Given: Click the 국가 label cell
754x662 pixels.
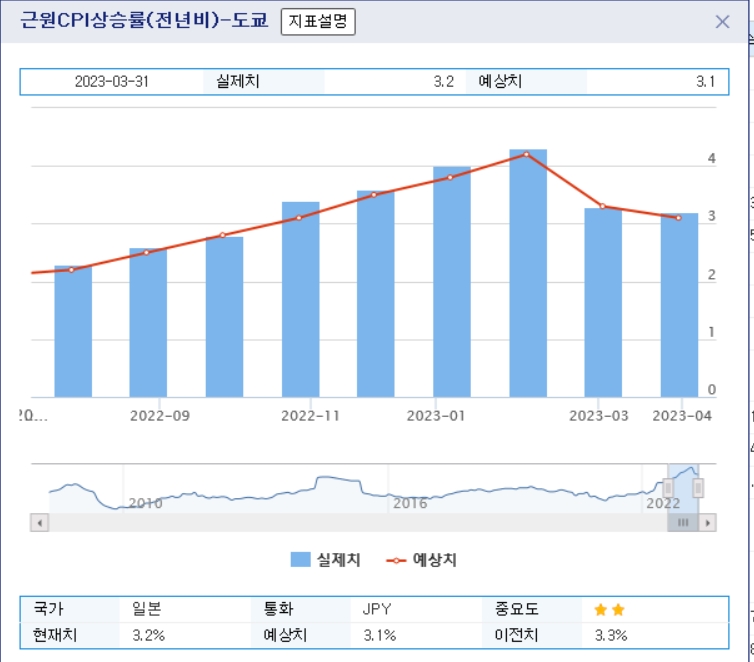Looking at the screenshot, I should (70, 609).
